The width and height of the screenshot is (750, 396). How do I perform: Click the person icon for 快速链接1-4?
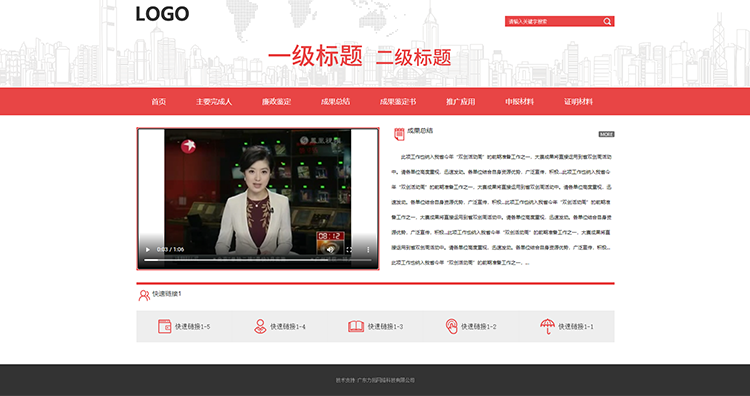(260, 326)
